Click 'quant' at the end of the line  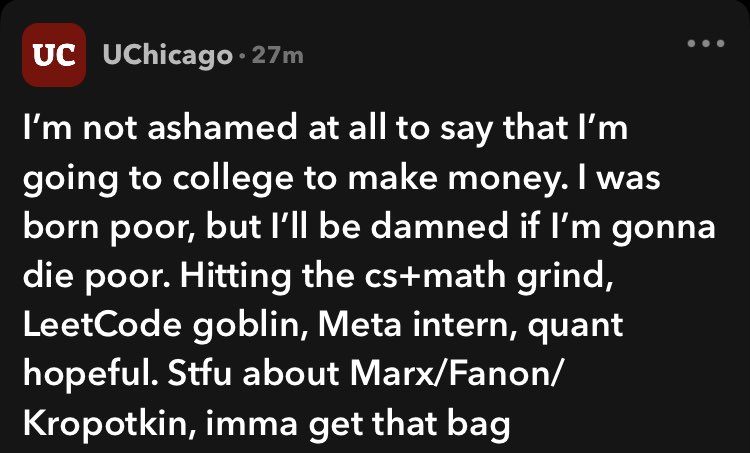click(575, 327)
